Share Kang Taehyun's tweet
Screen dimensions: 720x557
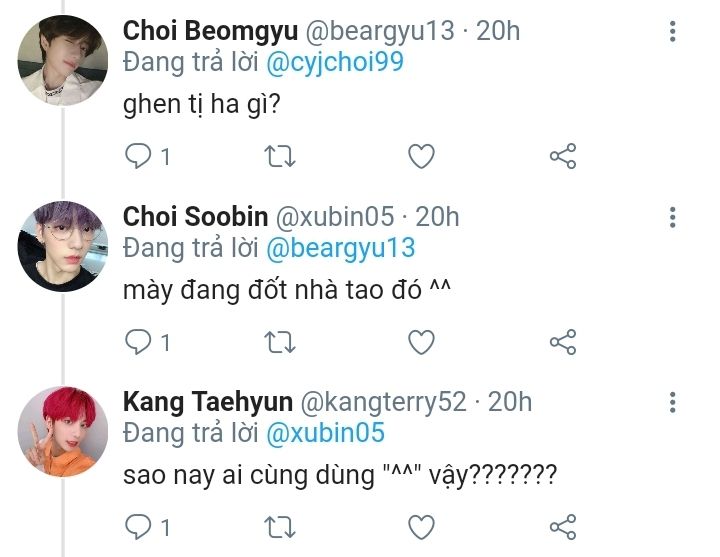[x=563, y=526]
